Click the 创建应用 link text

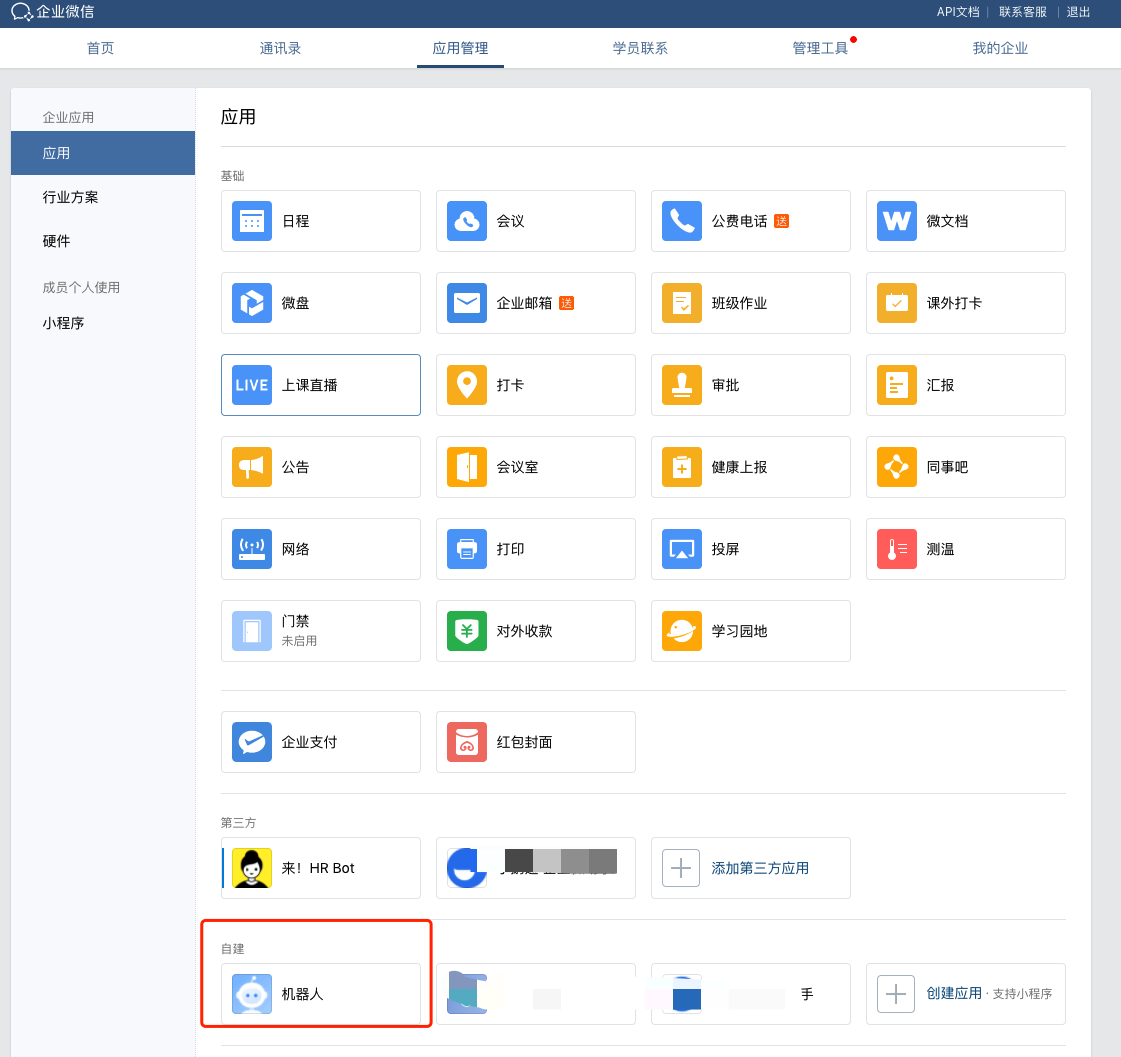[954, 993]
